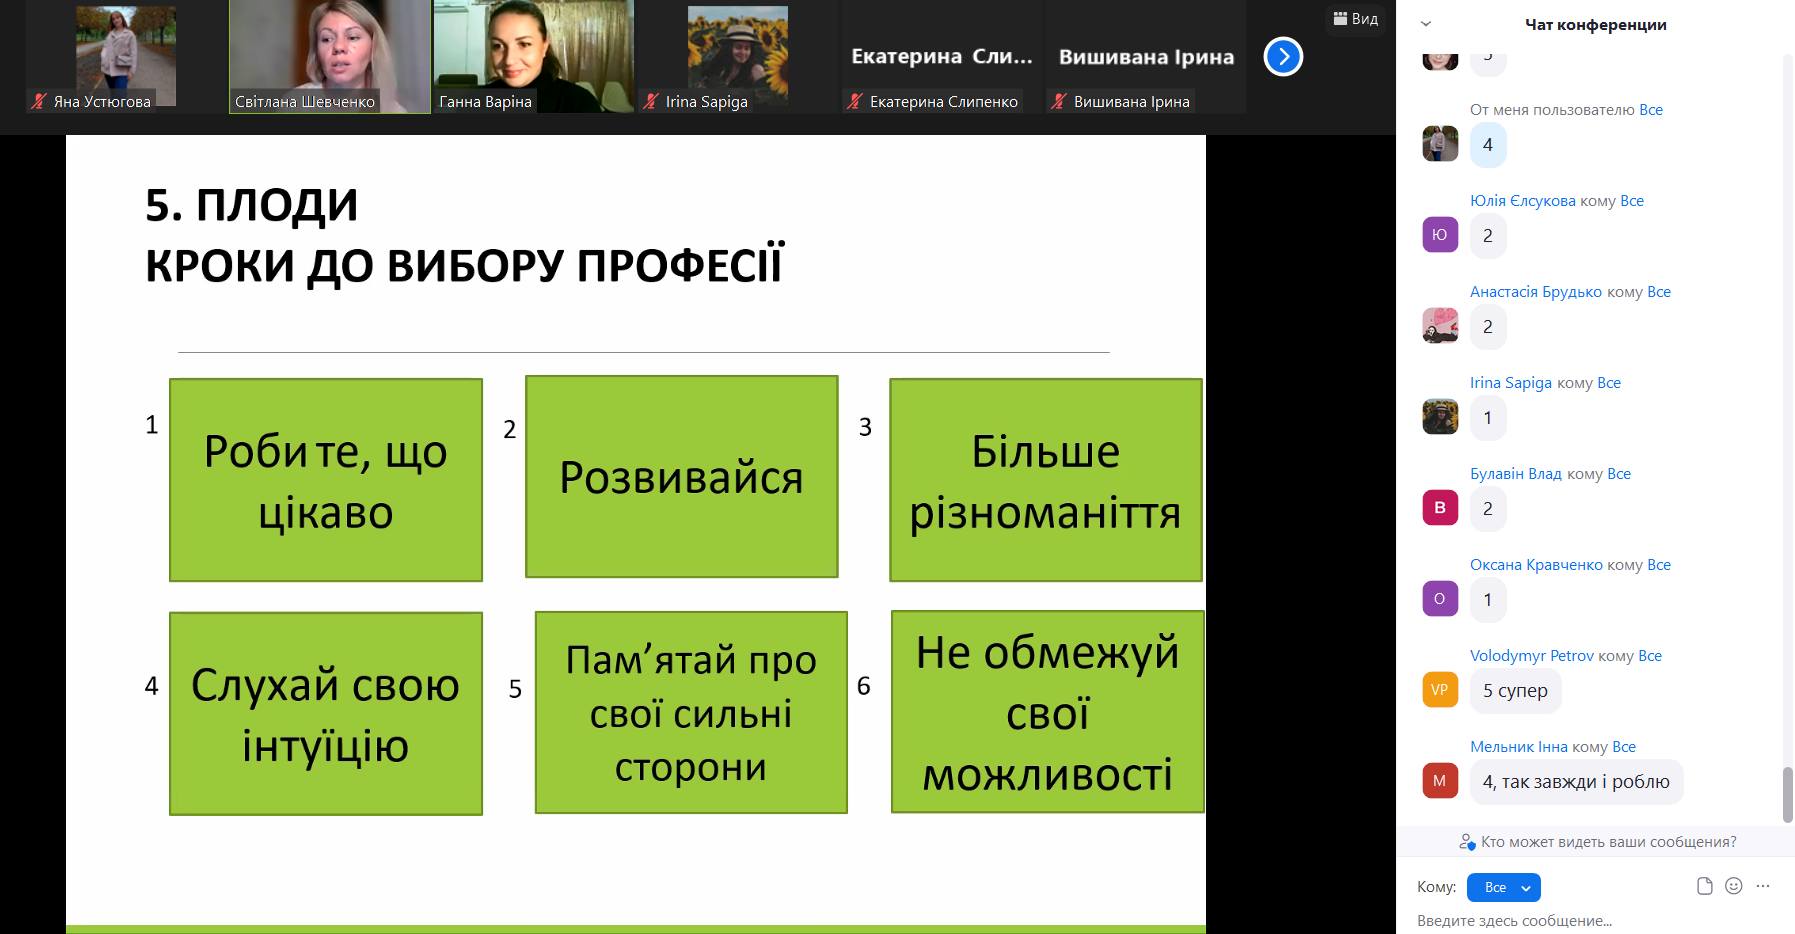The height and width of the screenshot is (934, 1795).
Task: Click sender name Мельник Інна in chat
Action: 1518,747
